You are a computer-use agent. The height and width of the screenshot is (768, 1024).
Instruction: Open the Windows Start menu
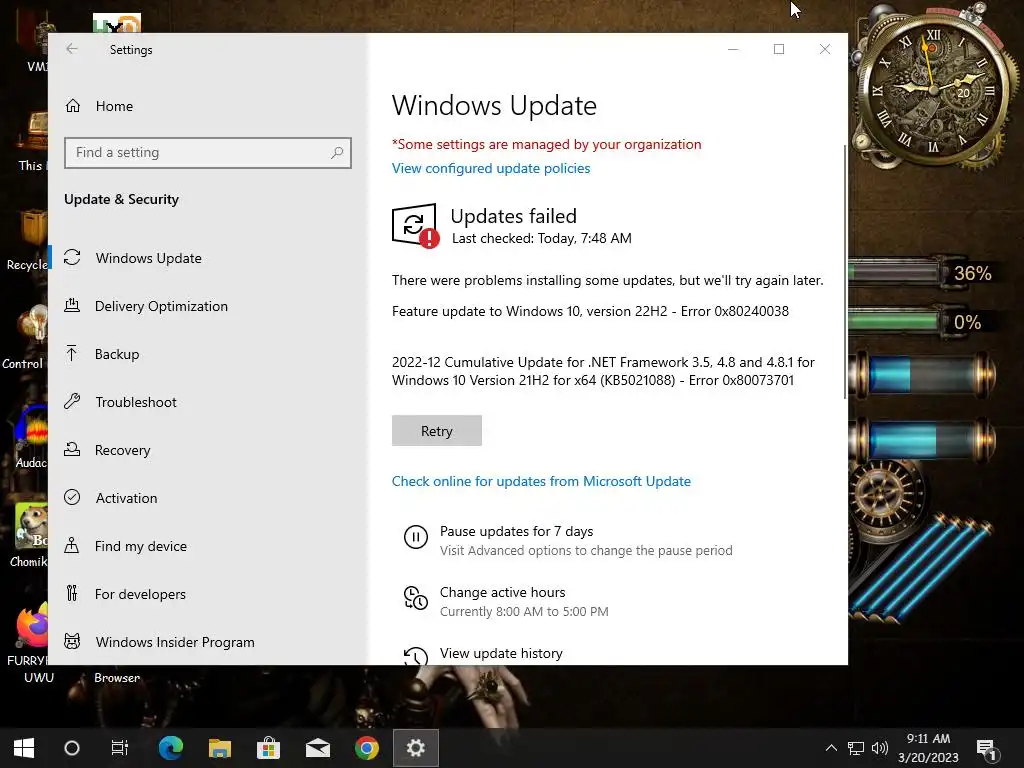pyautogui.click(x=24, y=748)
